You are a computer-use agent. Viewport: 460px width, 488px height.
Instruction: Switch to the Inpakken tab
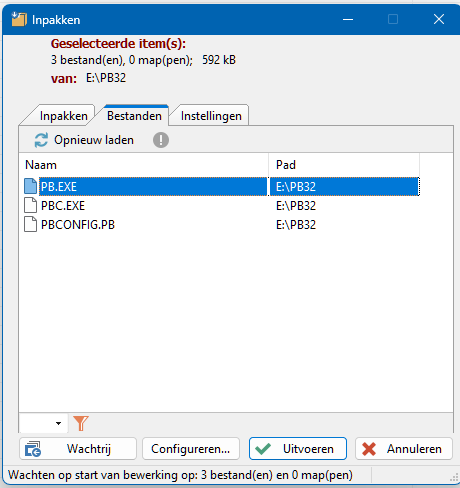point(63,116)
